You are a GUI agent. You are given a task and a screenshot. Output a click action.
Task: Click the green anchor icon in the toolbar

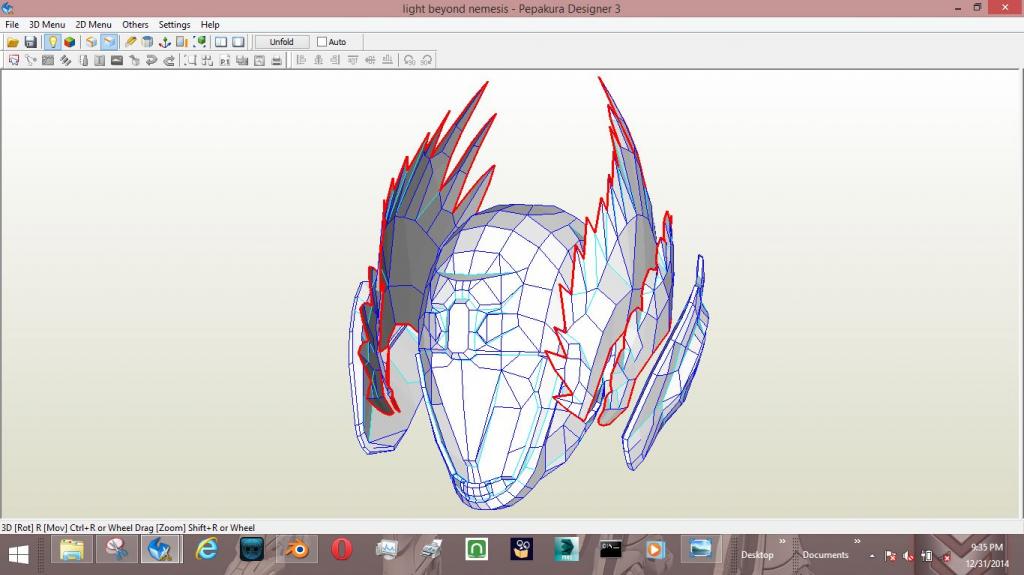click(x=165, y=42)
